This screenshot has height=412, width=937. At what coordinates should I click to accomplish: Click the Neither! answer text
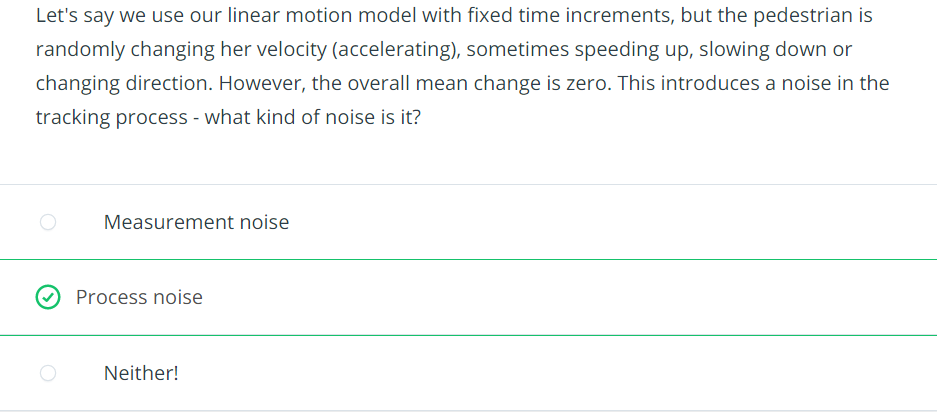[x=141, y=373]
